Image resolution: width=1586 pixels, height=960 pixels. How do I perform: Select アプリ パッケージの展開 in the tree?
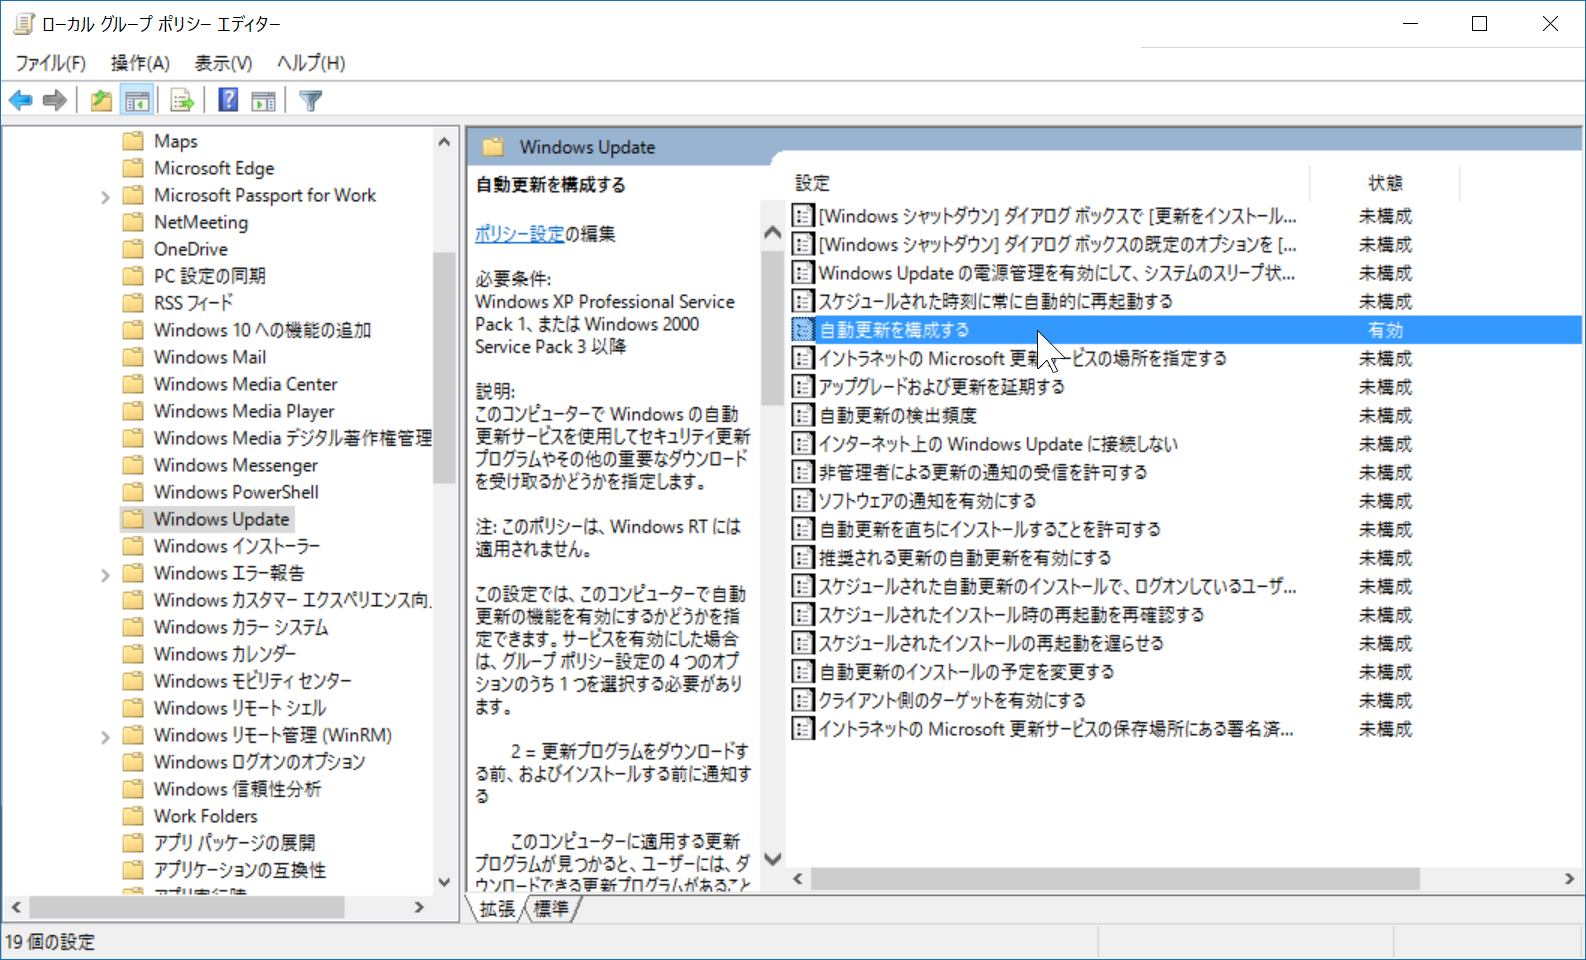(234, 843)
